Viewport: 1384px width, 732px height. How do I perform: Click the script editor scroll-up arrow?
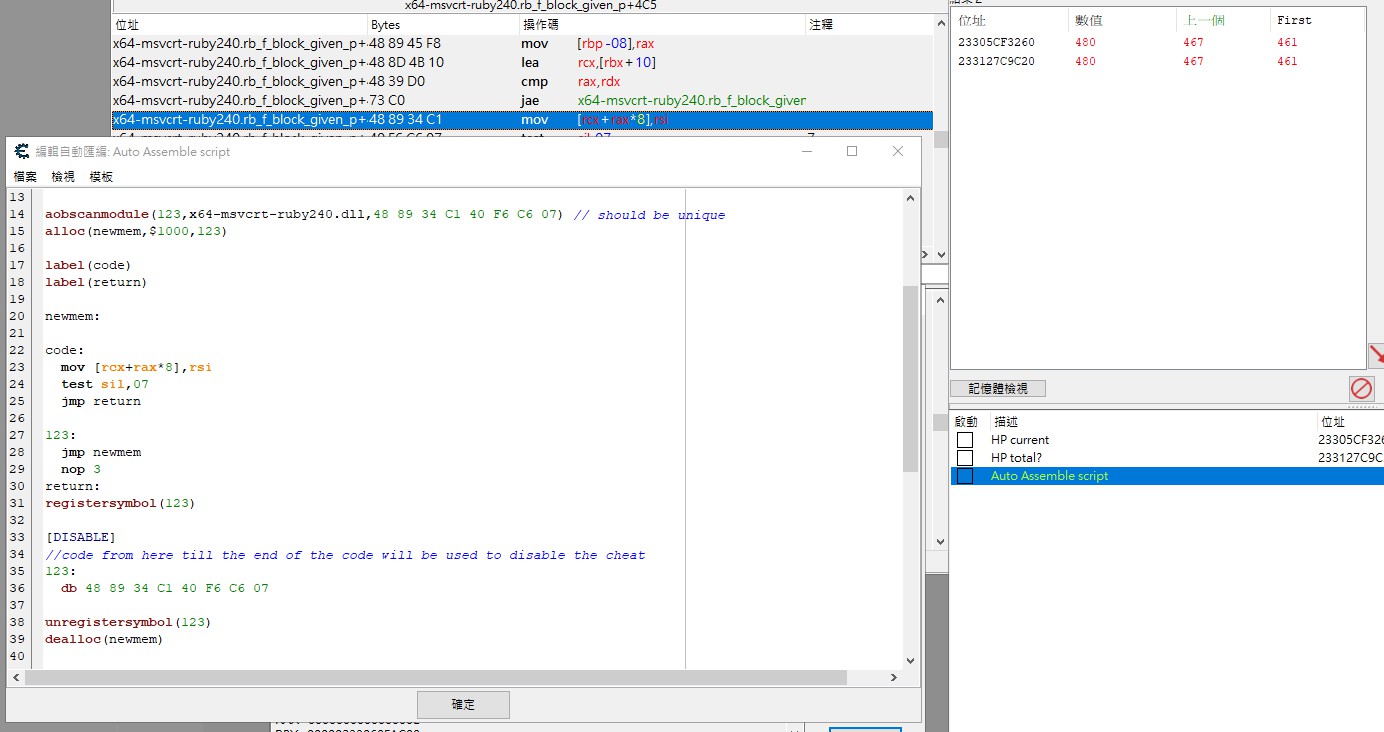point(910,198)
